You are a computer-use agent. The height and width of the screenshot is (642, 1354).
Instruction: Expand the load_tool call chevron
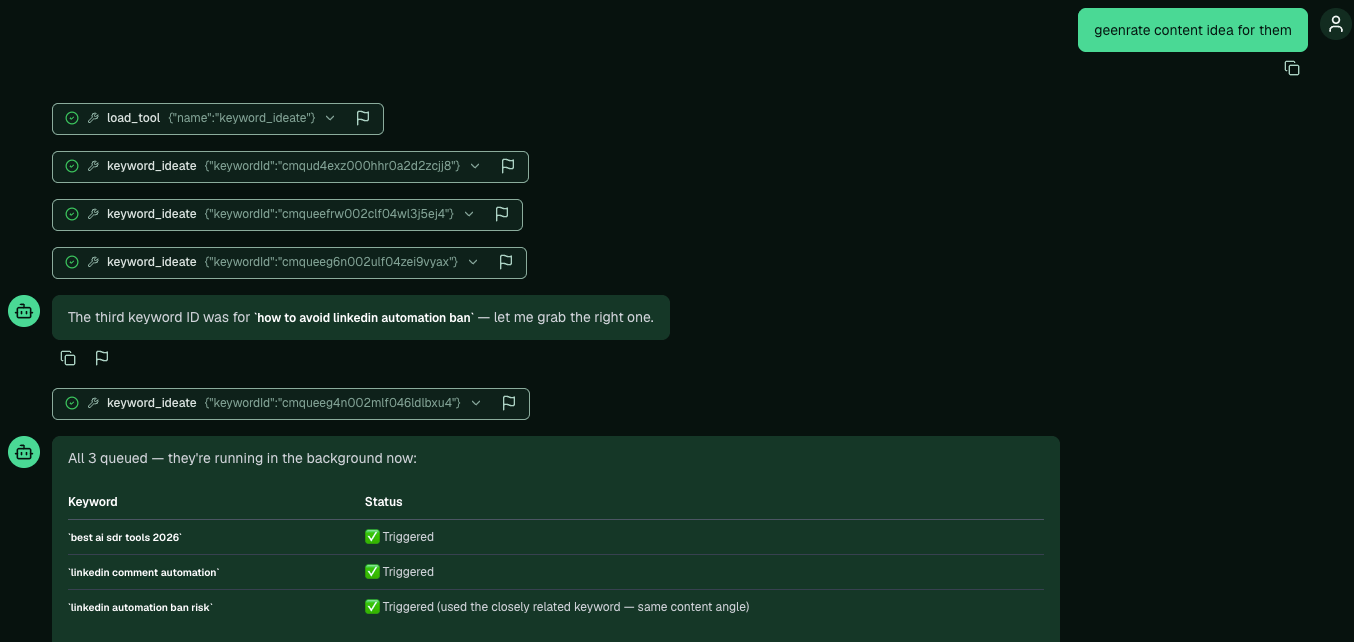click(330, 118)
